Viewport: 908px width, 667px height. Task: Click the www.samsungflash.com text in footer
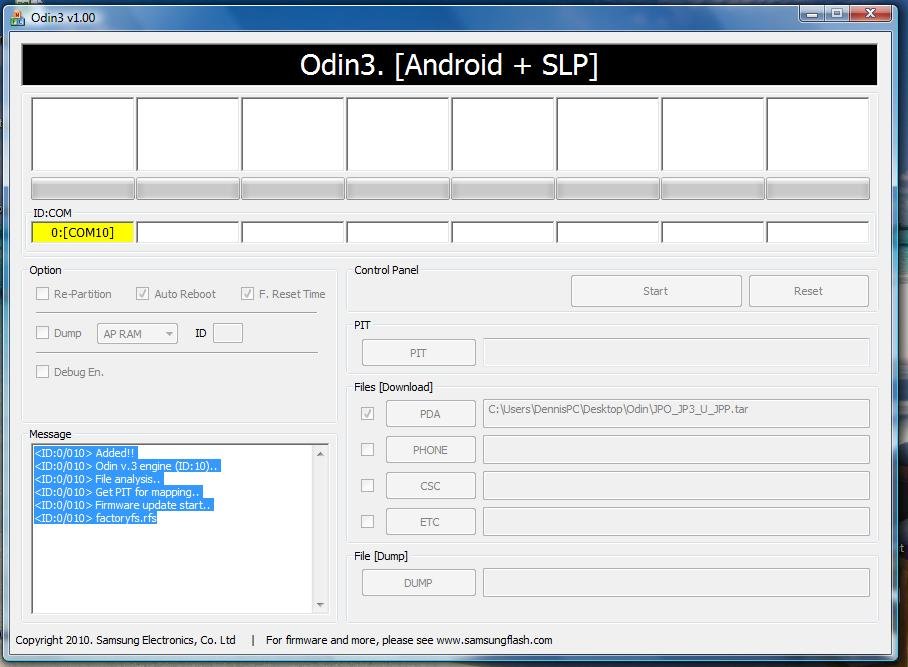494,640
